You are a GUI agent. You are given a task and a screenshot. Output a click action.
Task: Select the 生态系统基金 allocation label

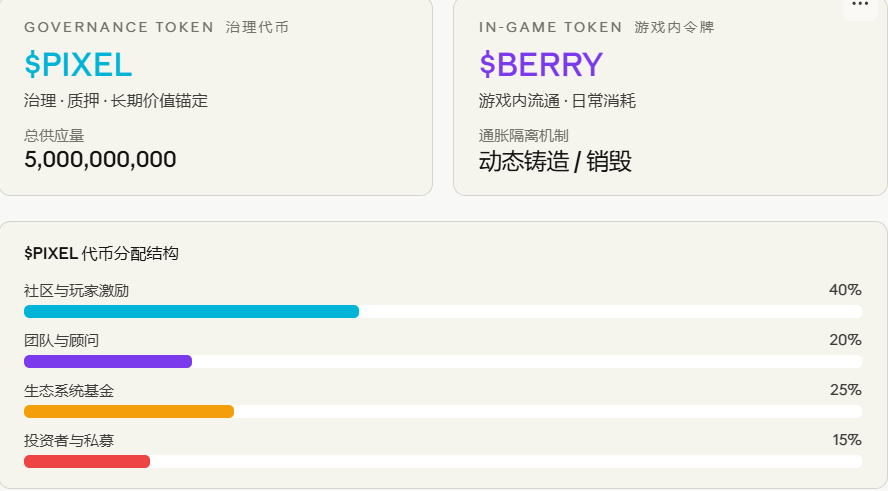click(x=69, y=390)
